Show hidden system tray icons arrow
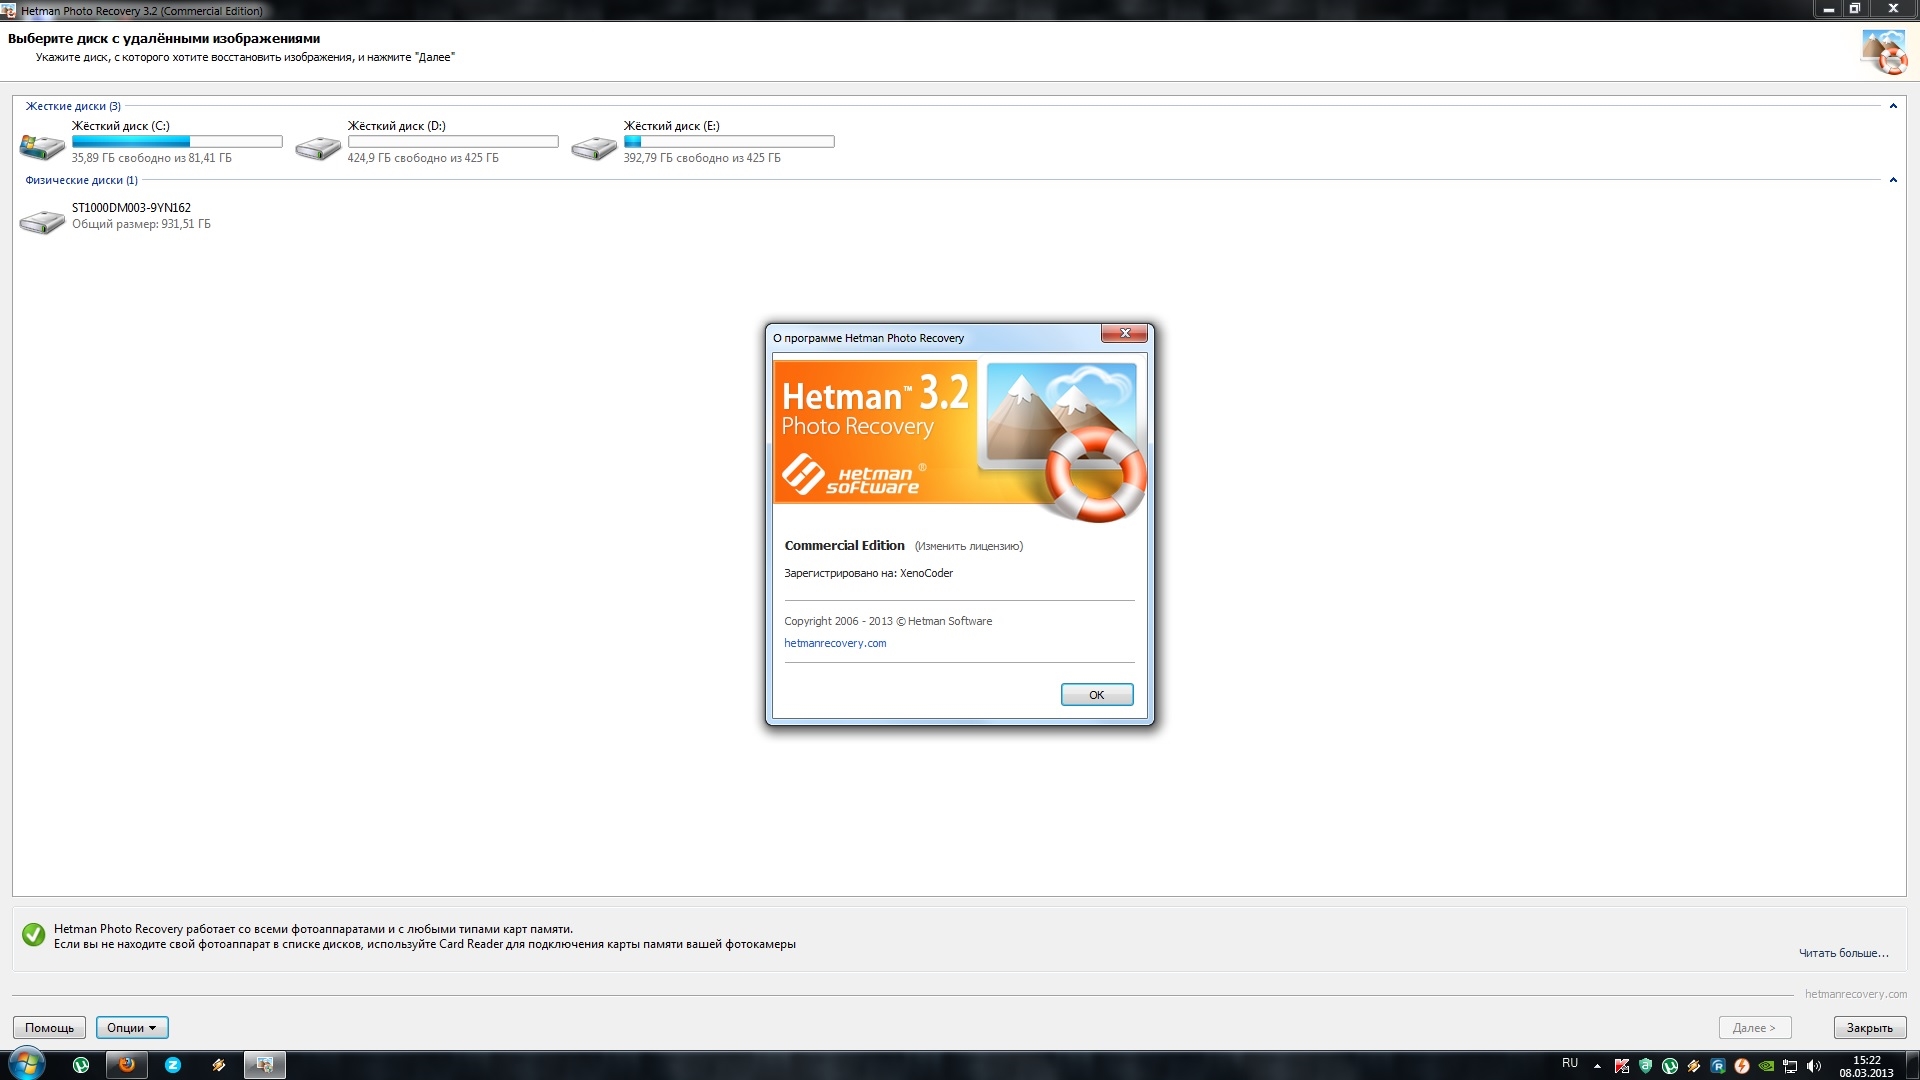Image resolution: width=1920 pixels, height=1080 pixels. coord(1597,1066)
